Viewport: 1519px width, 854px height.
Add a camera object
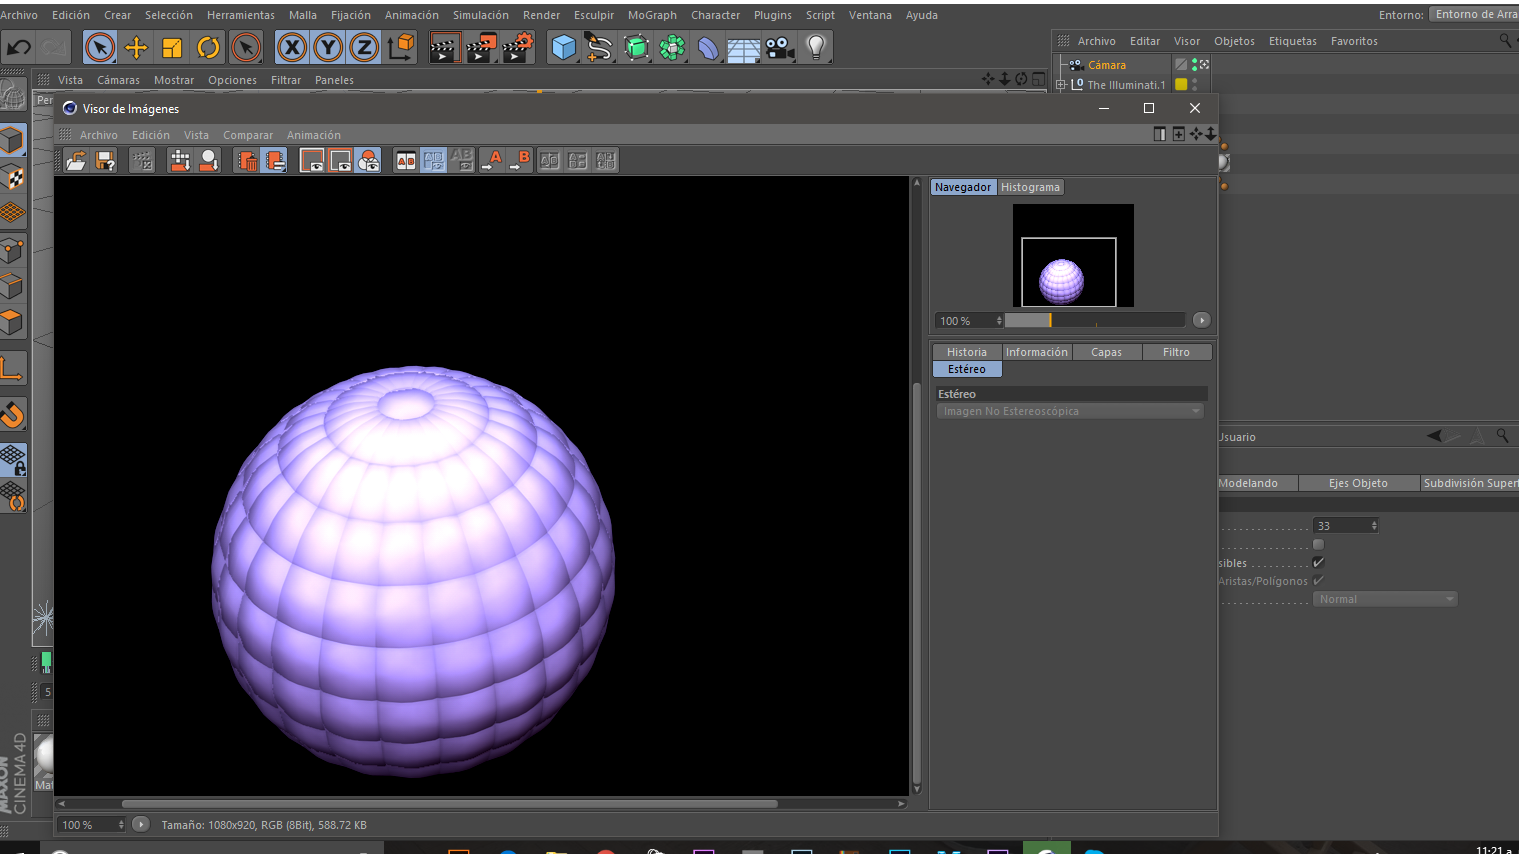pyautogui.click(x=780, y=47)
